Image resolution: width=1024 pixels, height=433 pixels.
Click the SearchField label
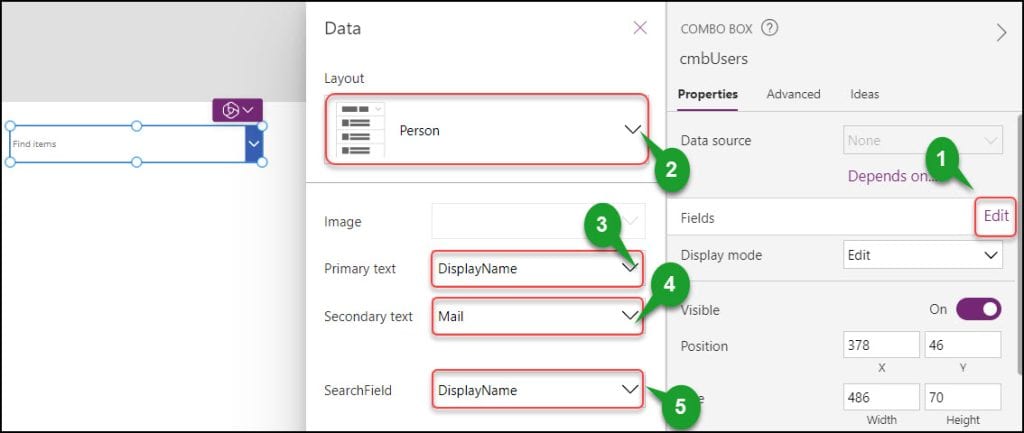coord(358,391)
